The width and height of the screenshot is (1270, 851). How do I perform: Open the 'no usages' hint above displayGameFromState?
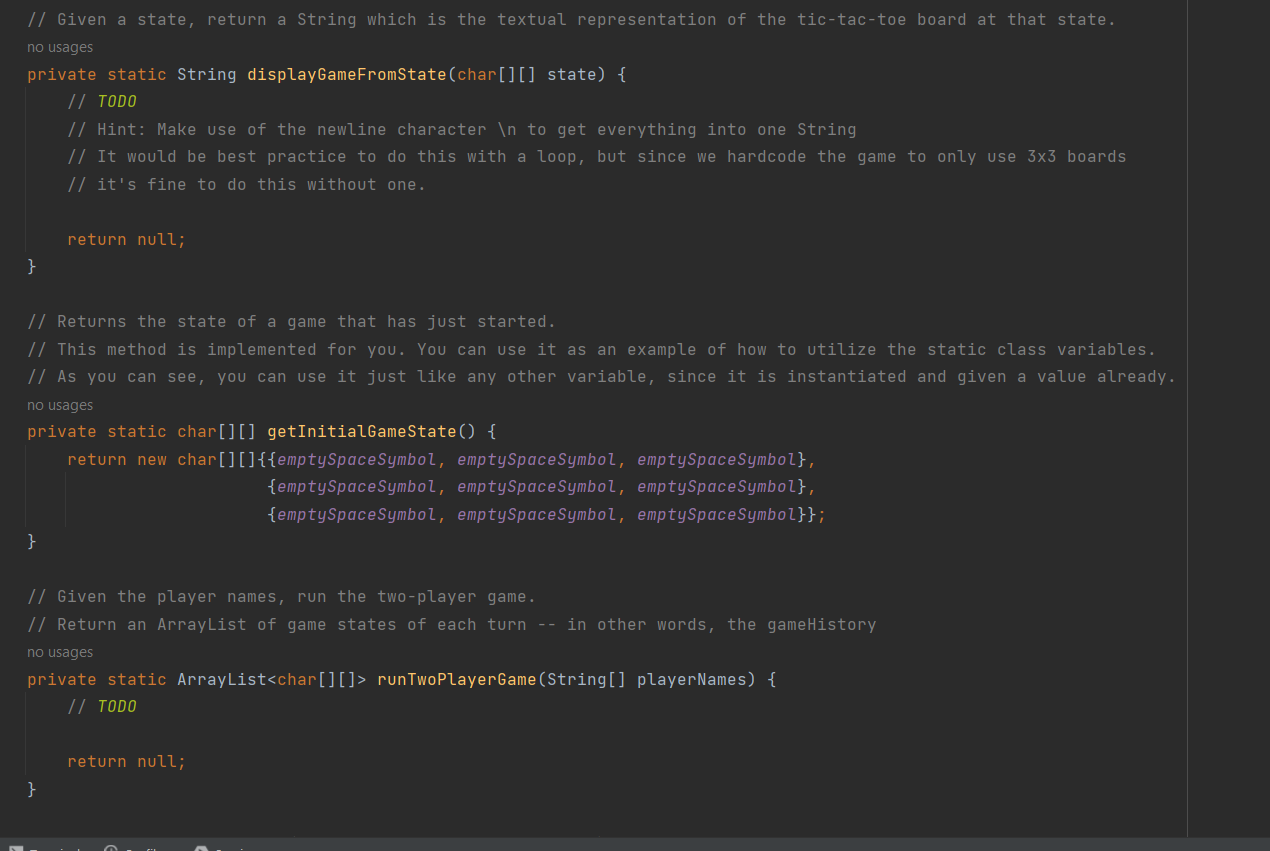(x=60, y=47)
